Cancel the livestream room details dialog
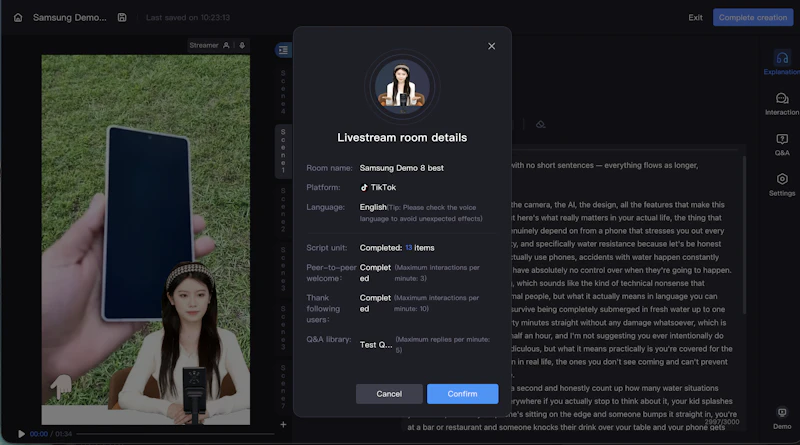This screenshot has height=445, width=800. pyautogui.click(x=389, y=393)
